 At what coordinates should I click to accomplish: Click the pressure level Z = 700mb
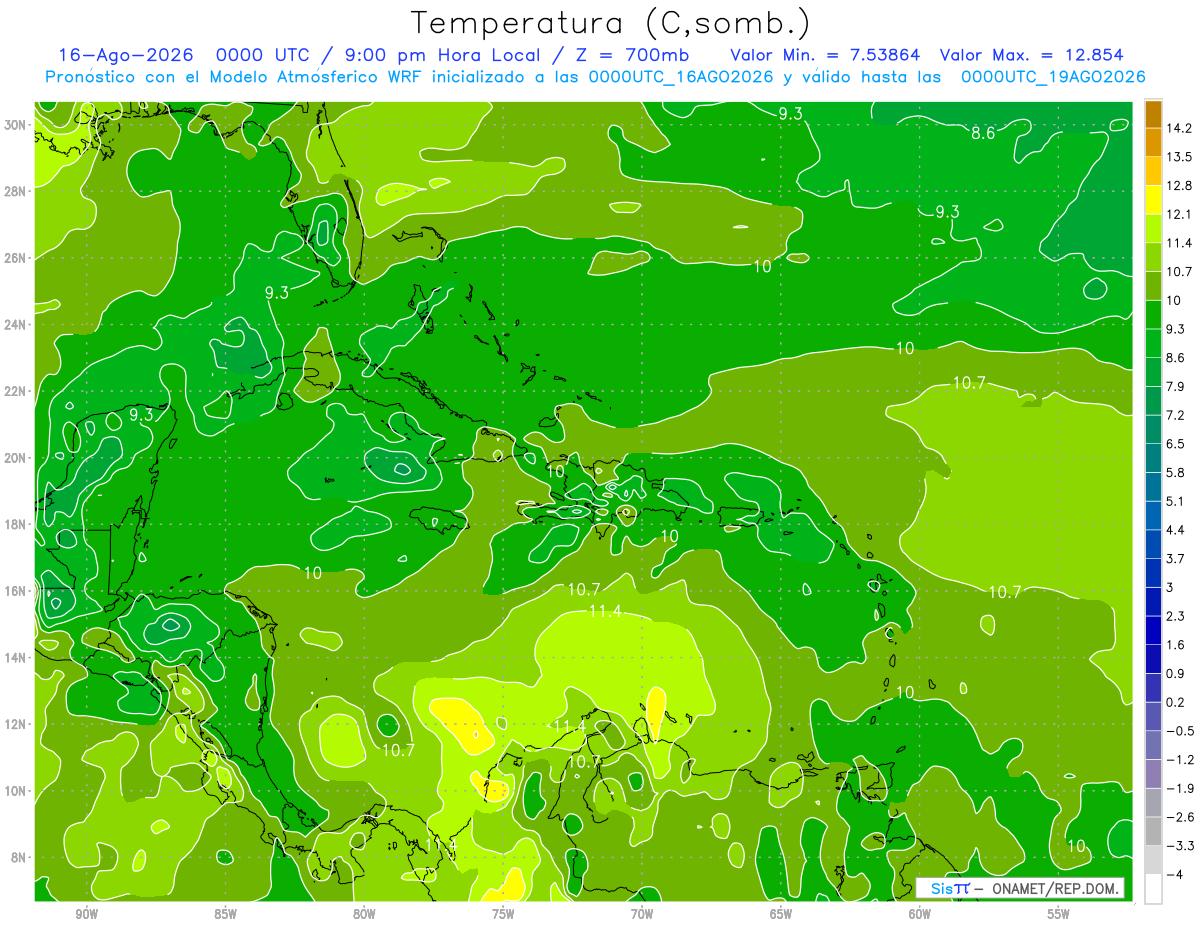(632, 55)
